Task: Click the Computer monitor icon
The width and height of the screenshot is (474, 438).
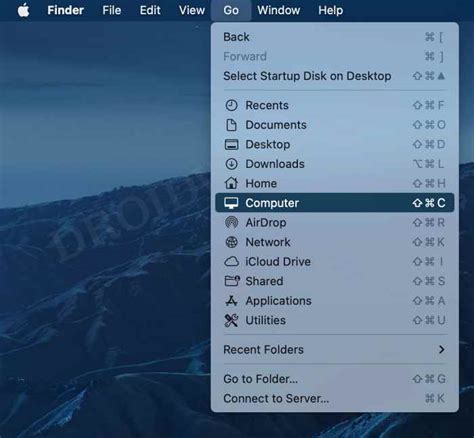Action: tap(231, 203)
